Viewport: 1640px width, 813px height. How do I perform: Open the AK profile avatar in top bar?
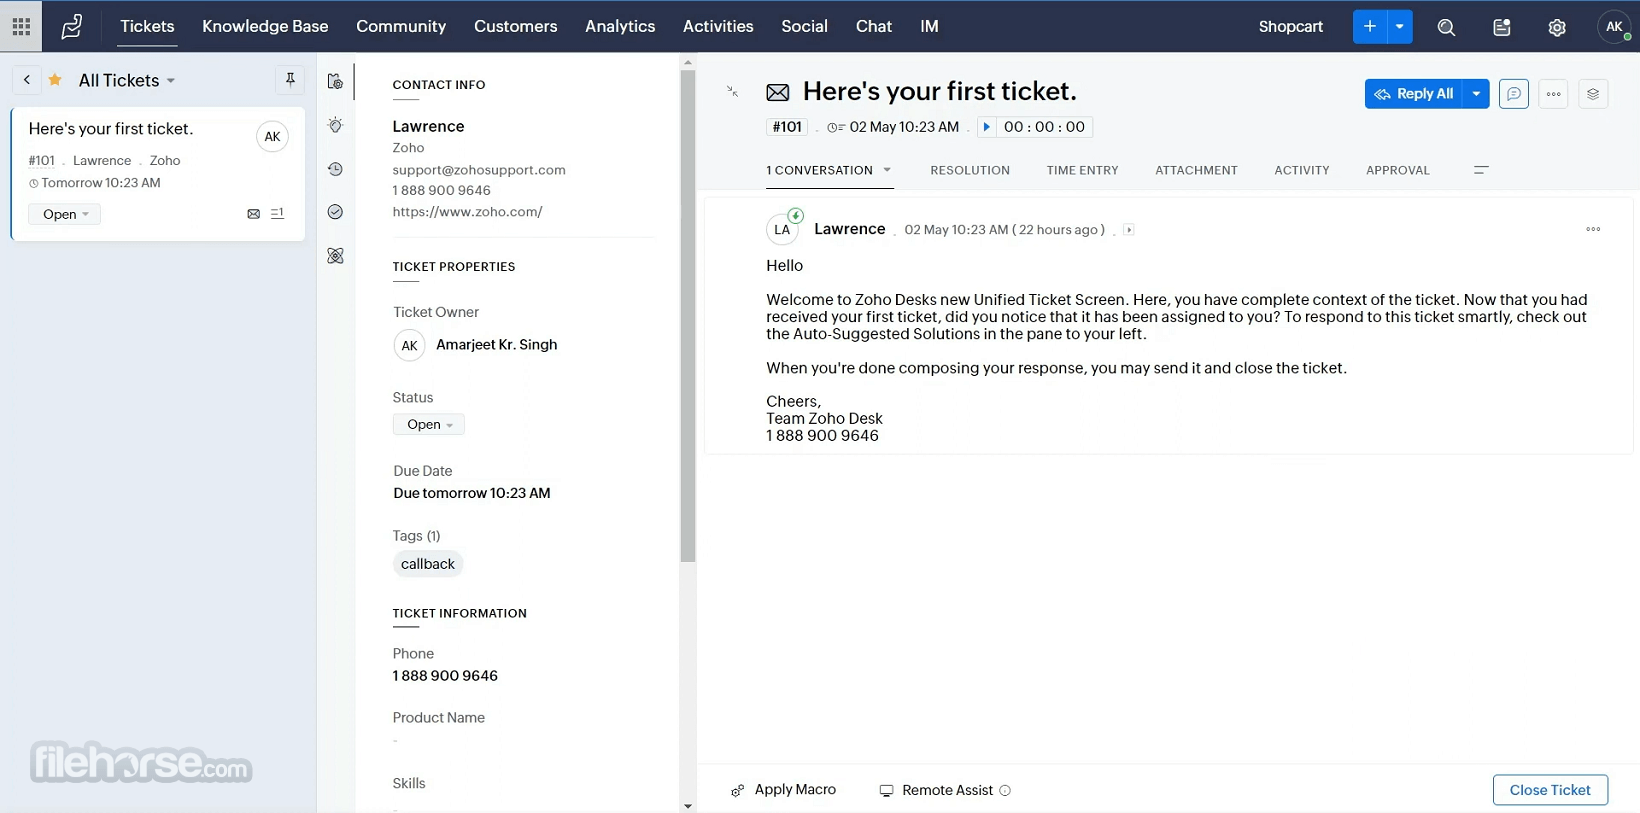1614,27
